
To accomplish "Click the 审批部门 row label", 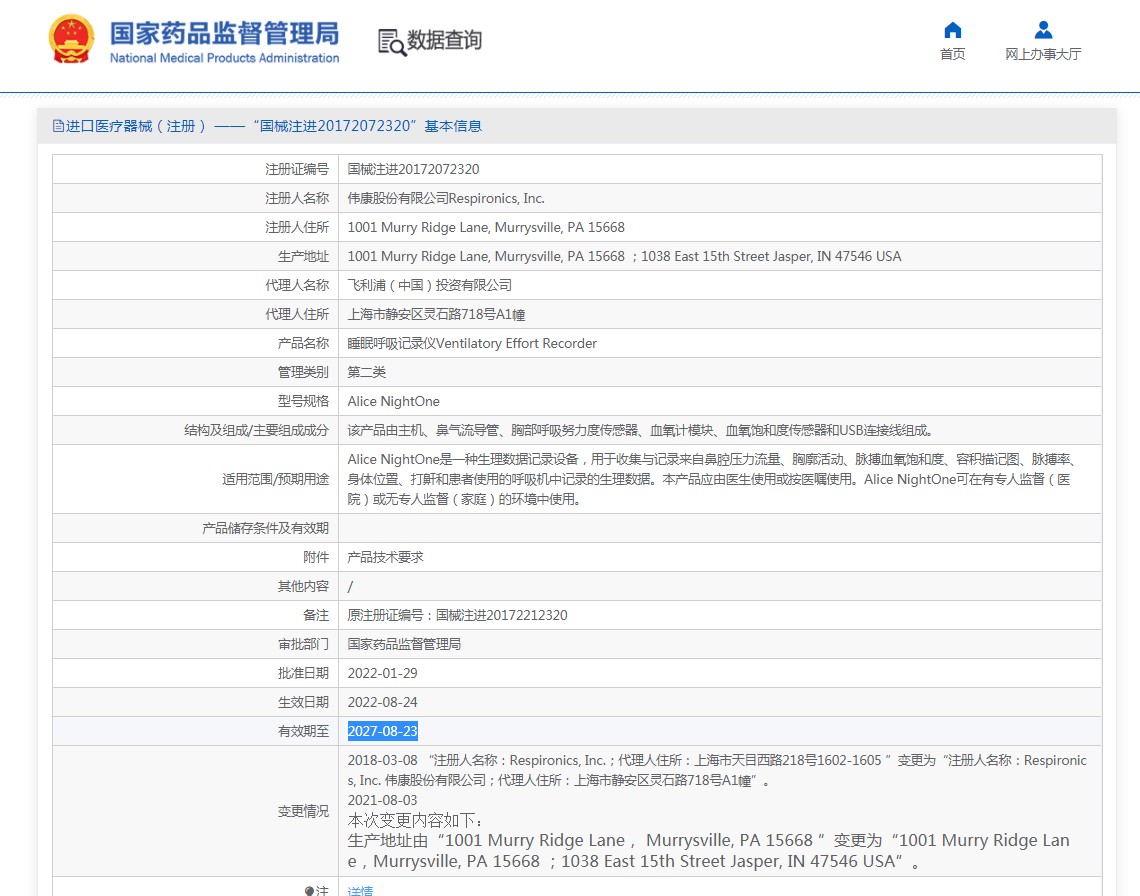I will coord(303,644).
